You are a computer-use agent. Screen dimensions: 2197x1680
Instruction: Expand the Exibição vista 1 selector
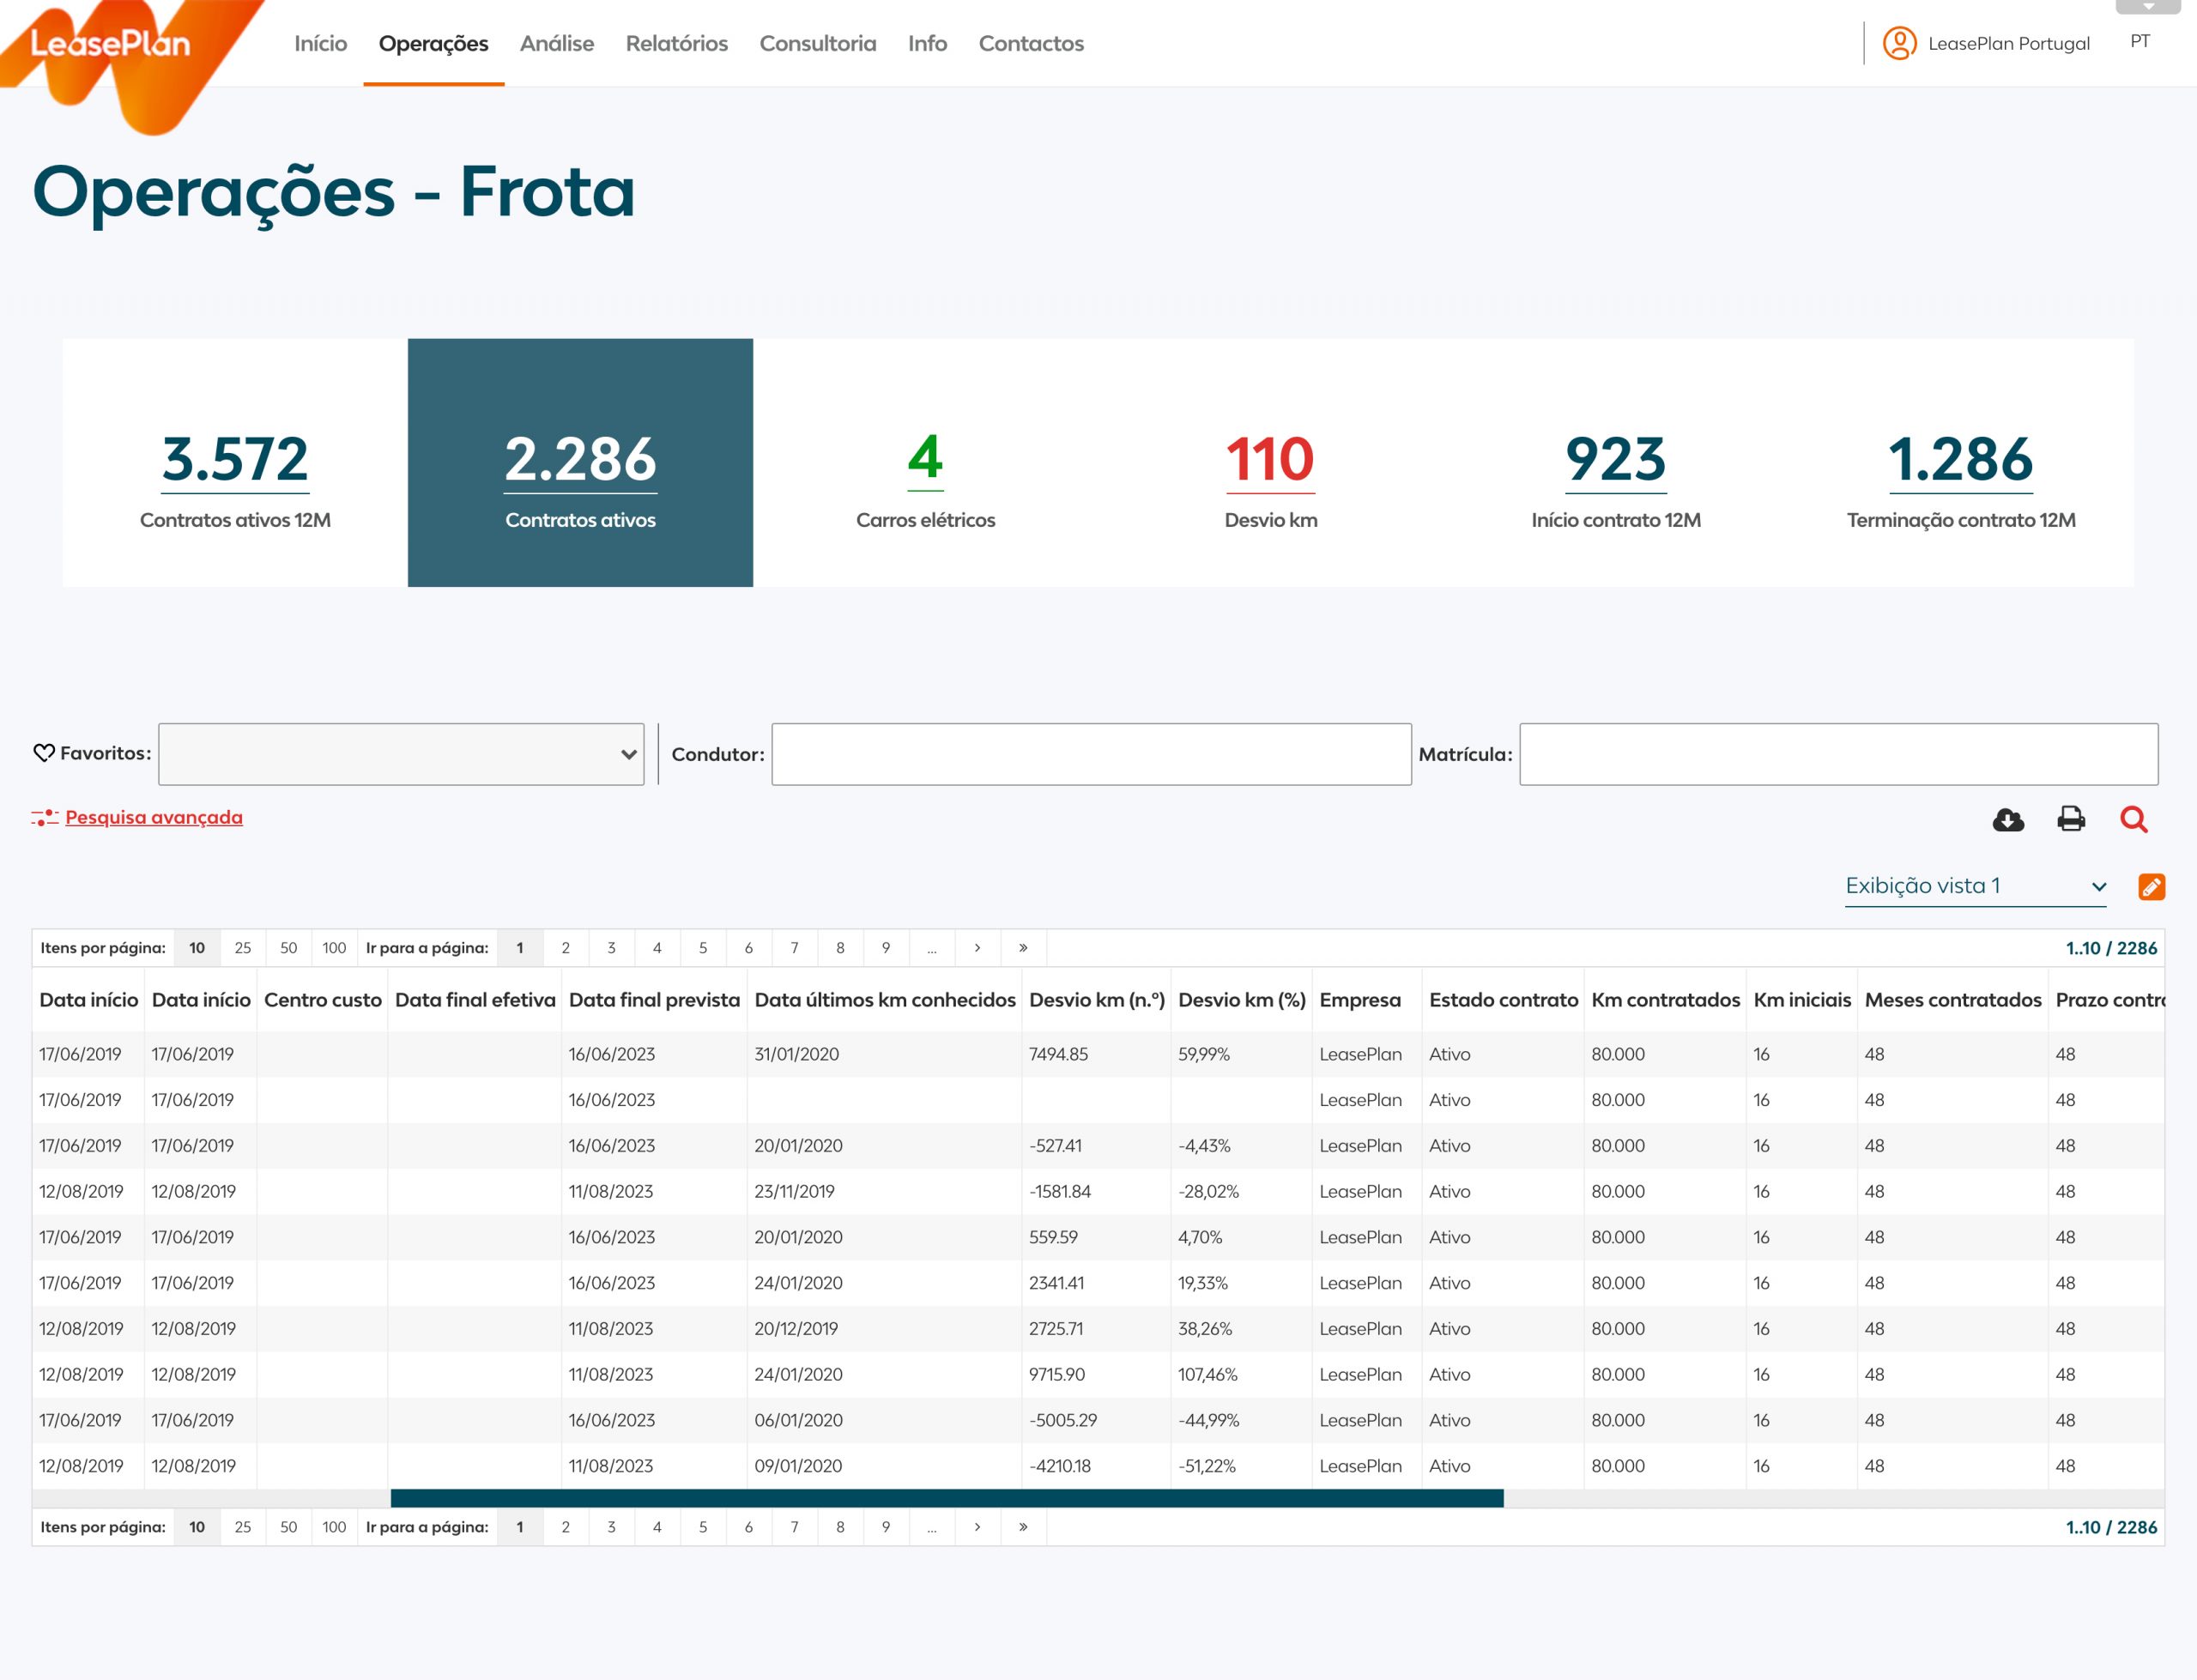tap(1975, 886)
